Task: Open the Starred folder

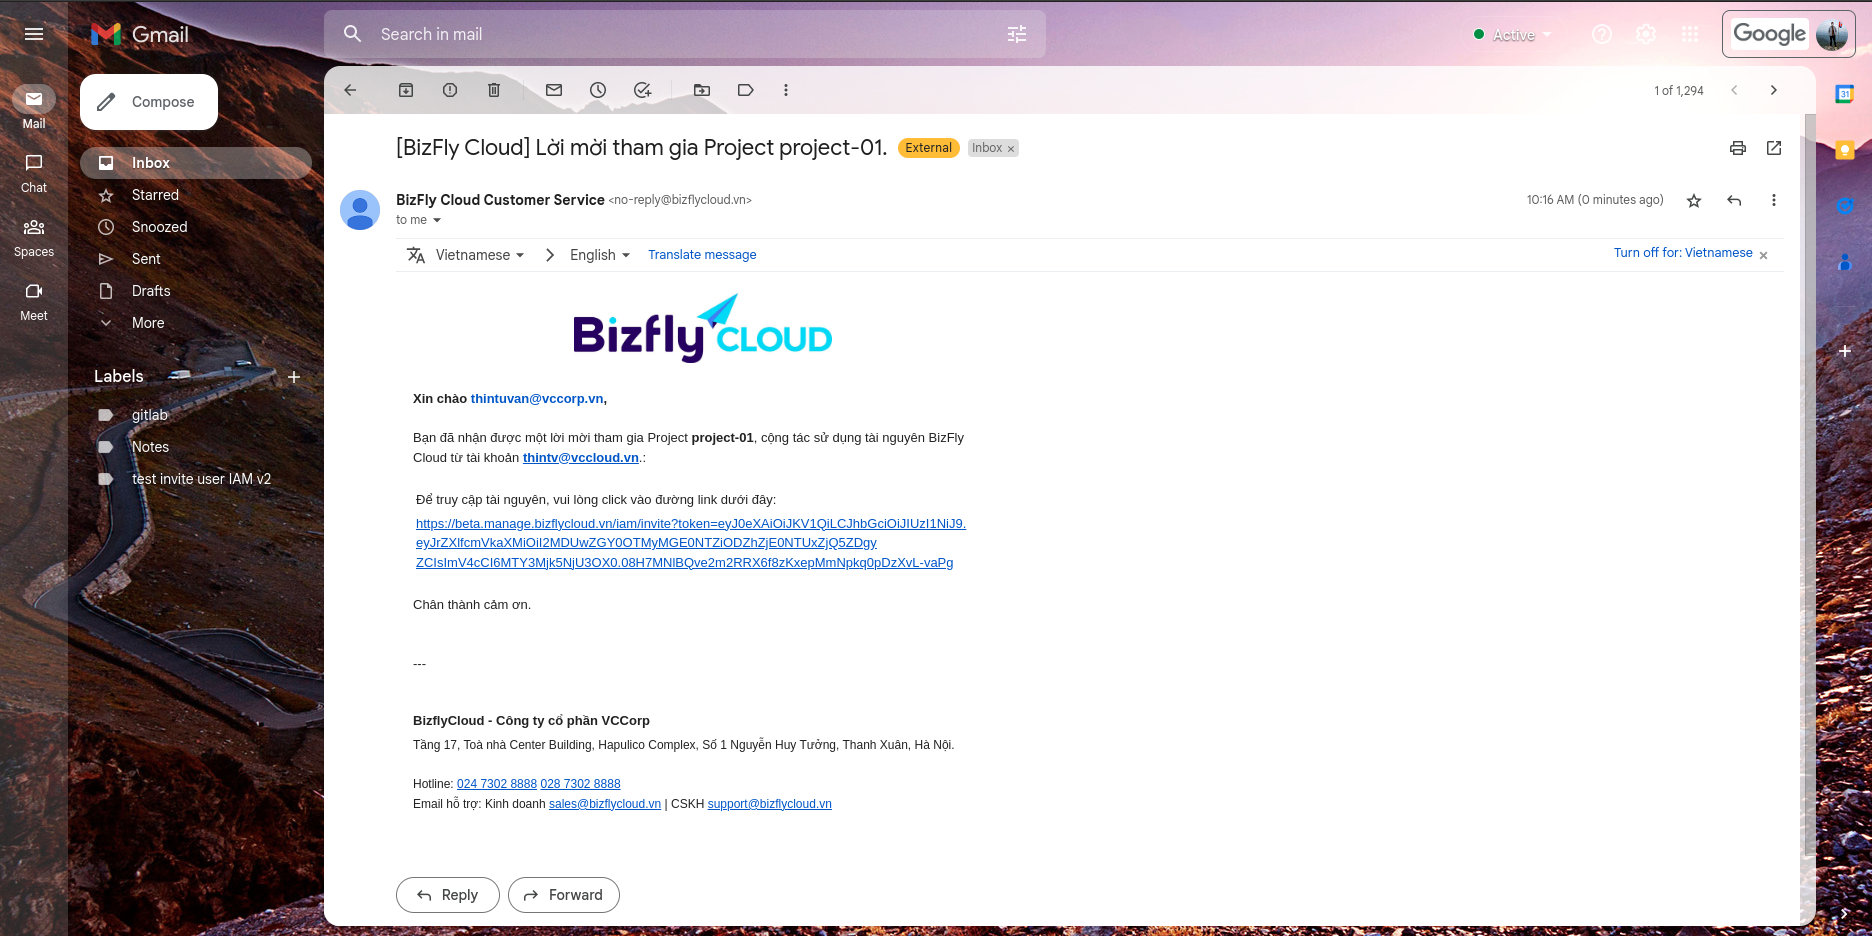Action: [x=155, y=195]
